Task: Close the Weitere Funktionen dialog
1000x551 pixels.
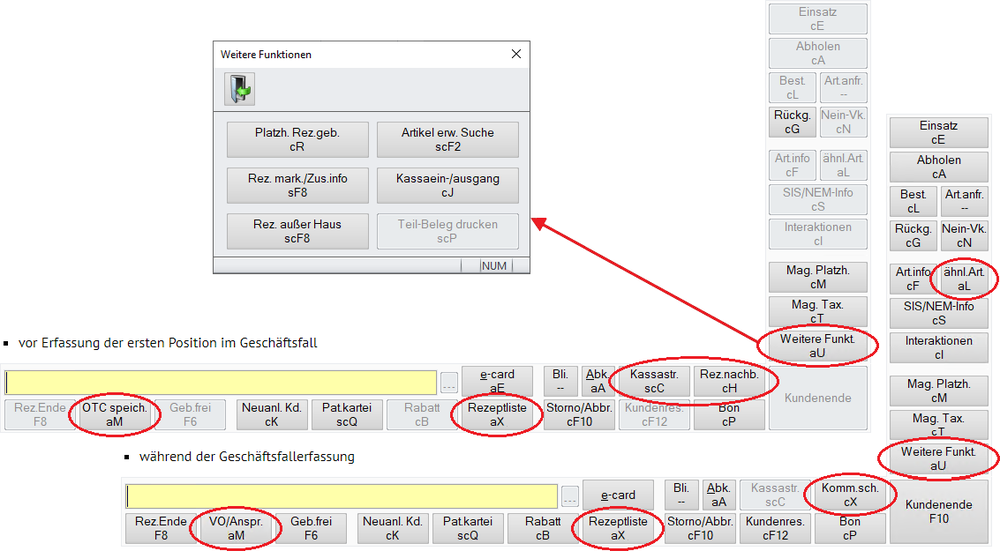Action: [516, 55]
